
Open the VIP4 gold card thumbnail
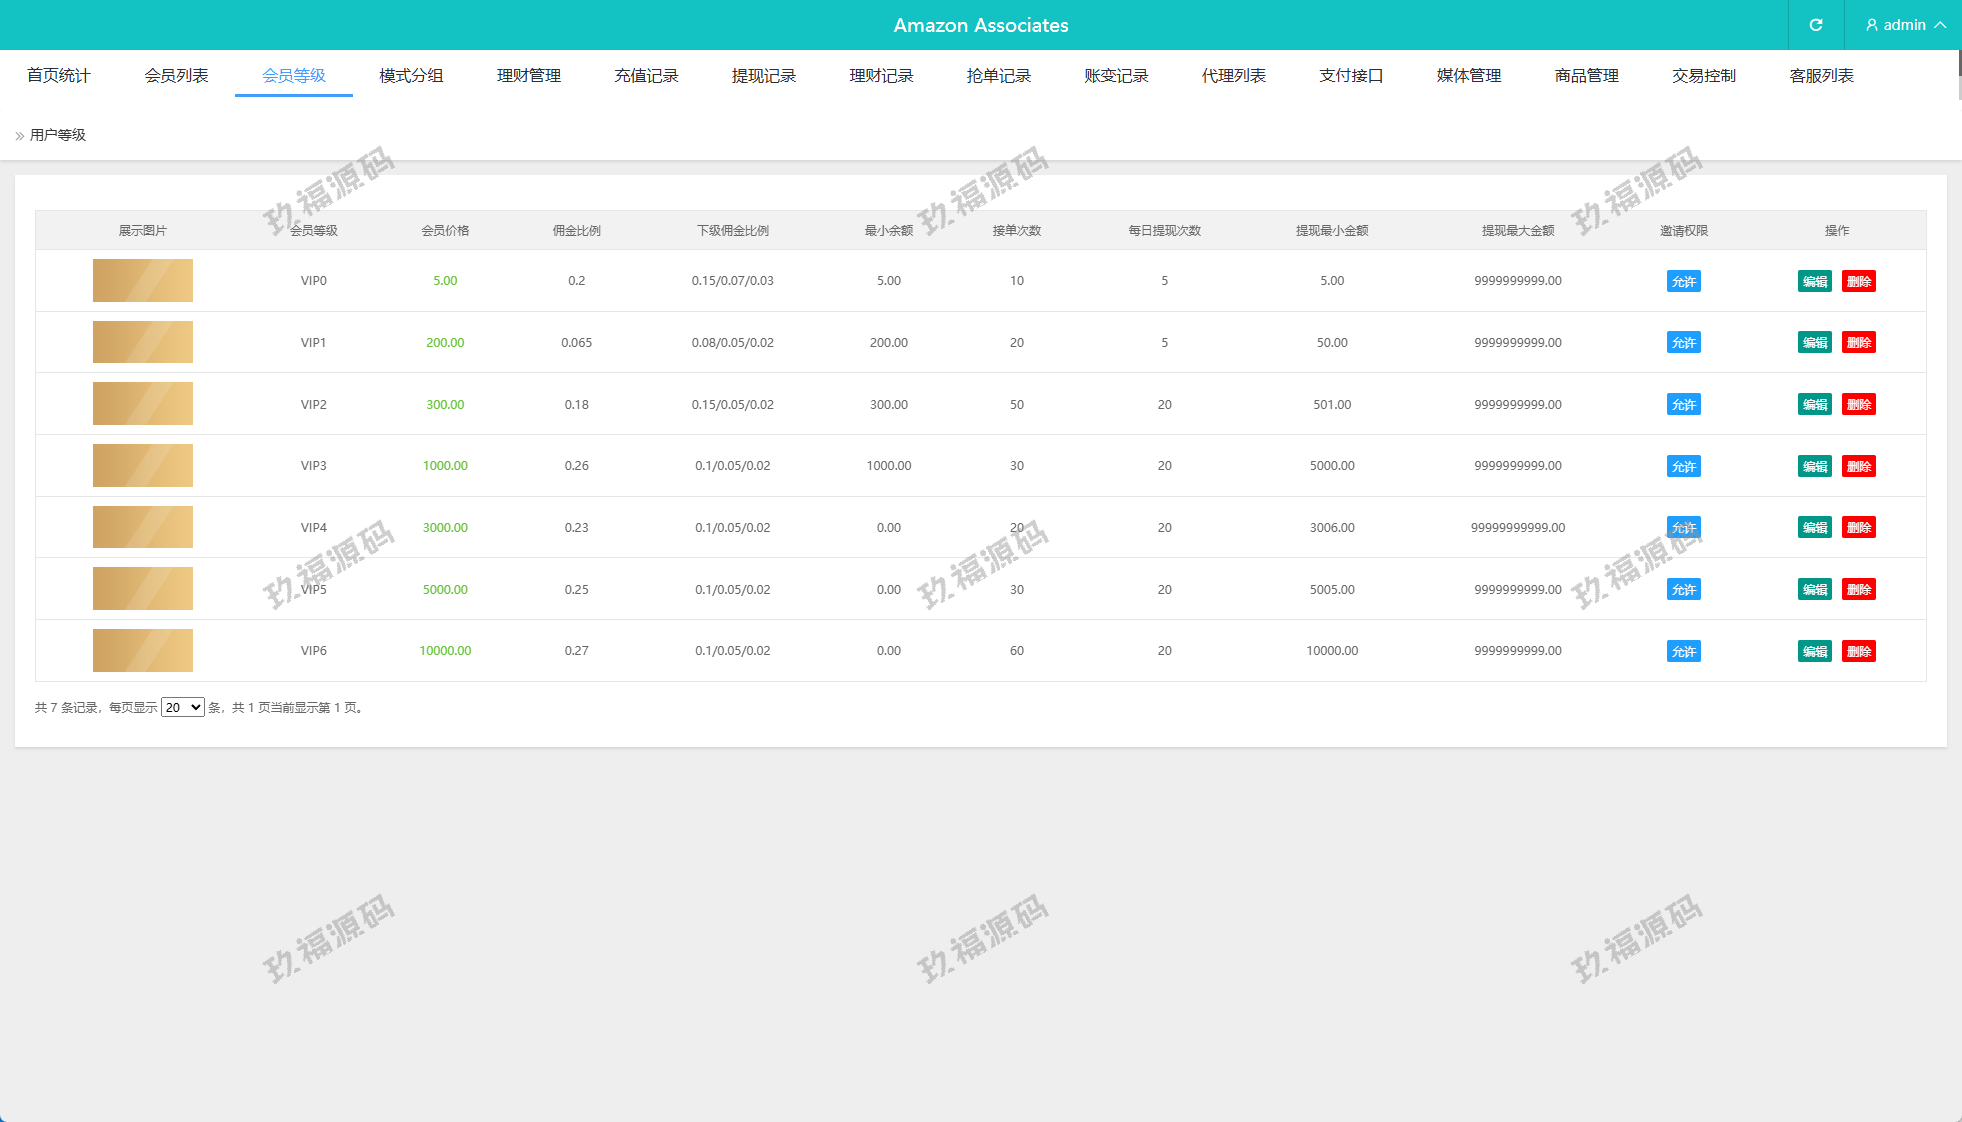tap(143, 527)
